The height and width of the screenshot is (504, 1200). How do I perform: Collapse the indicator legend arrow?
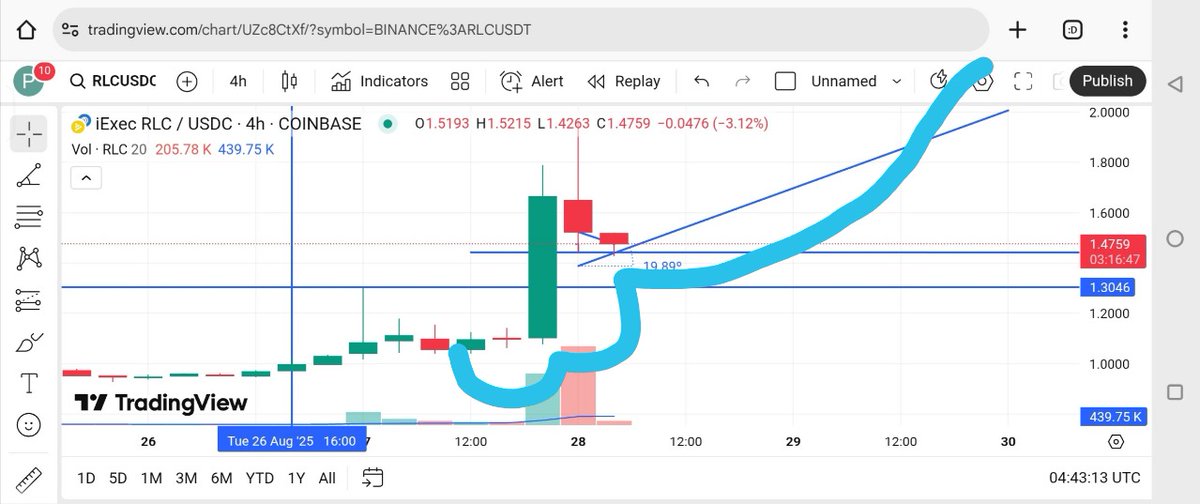click(86, 178)
